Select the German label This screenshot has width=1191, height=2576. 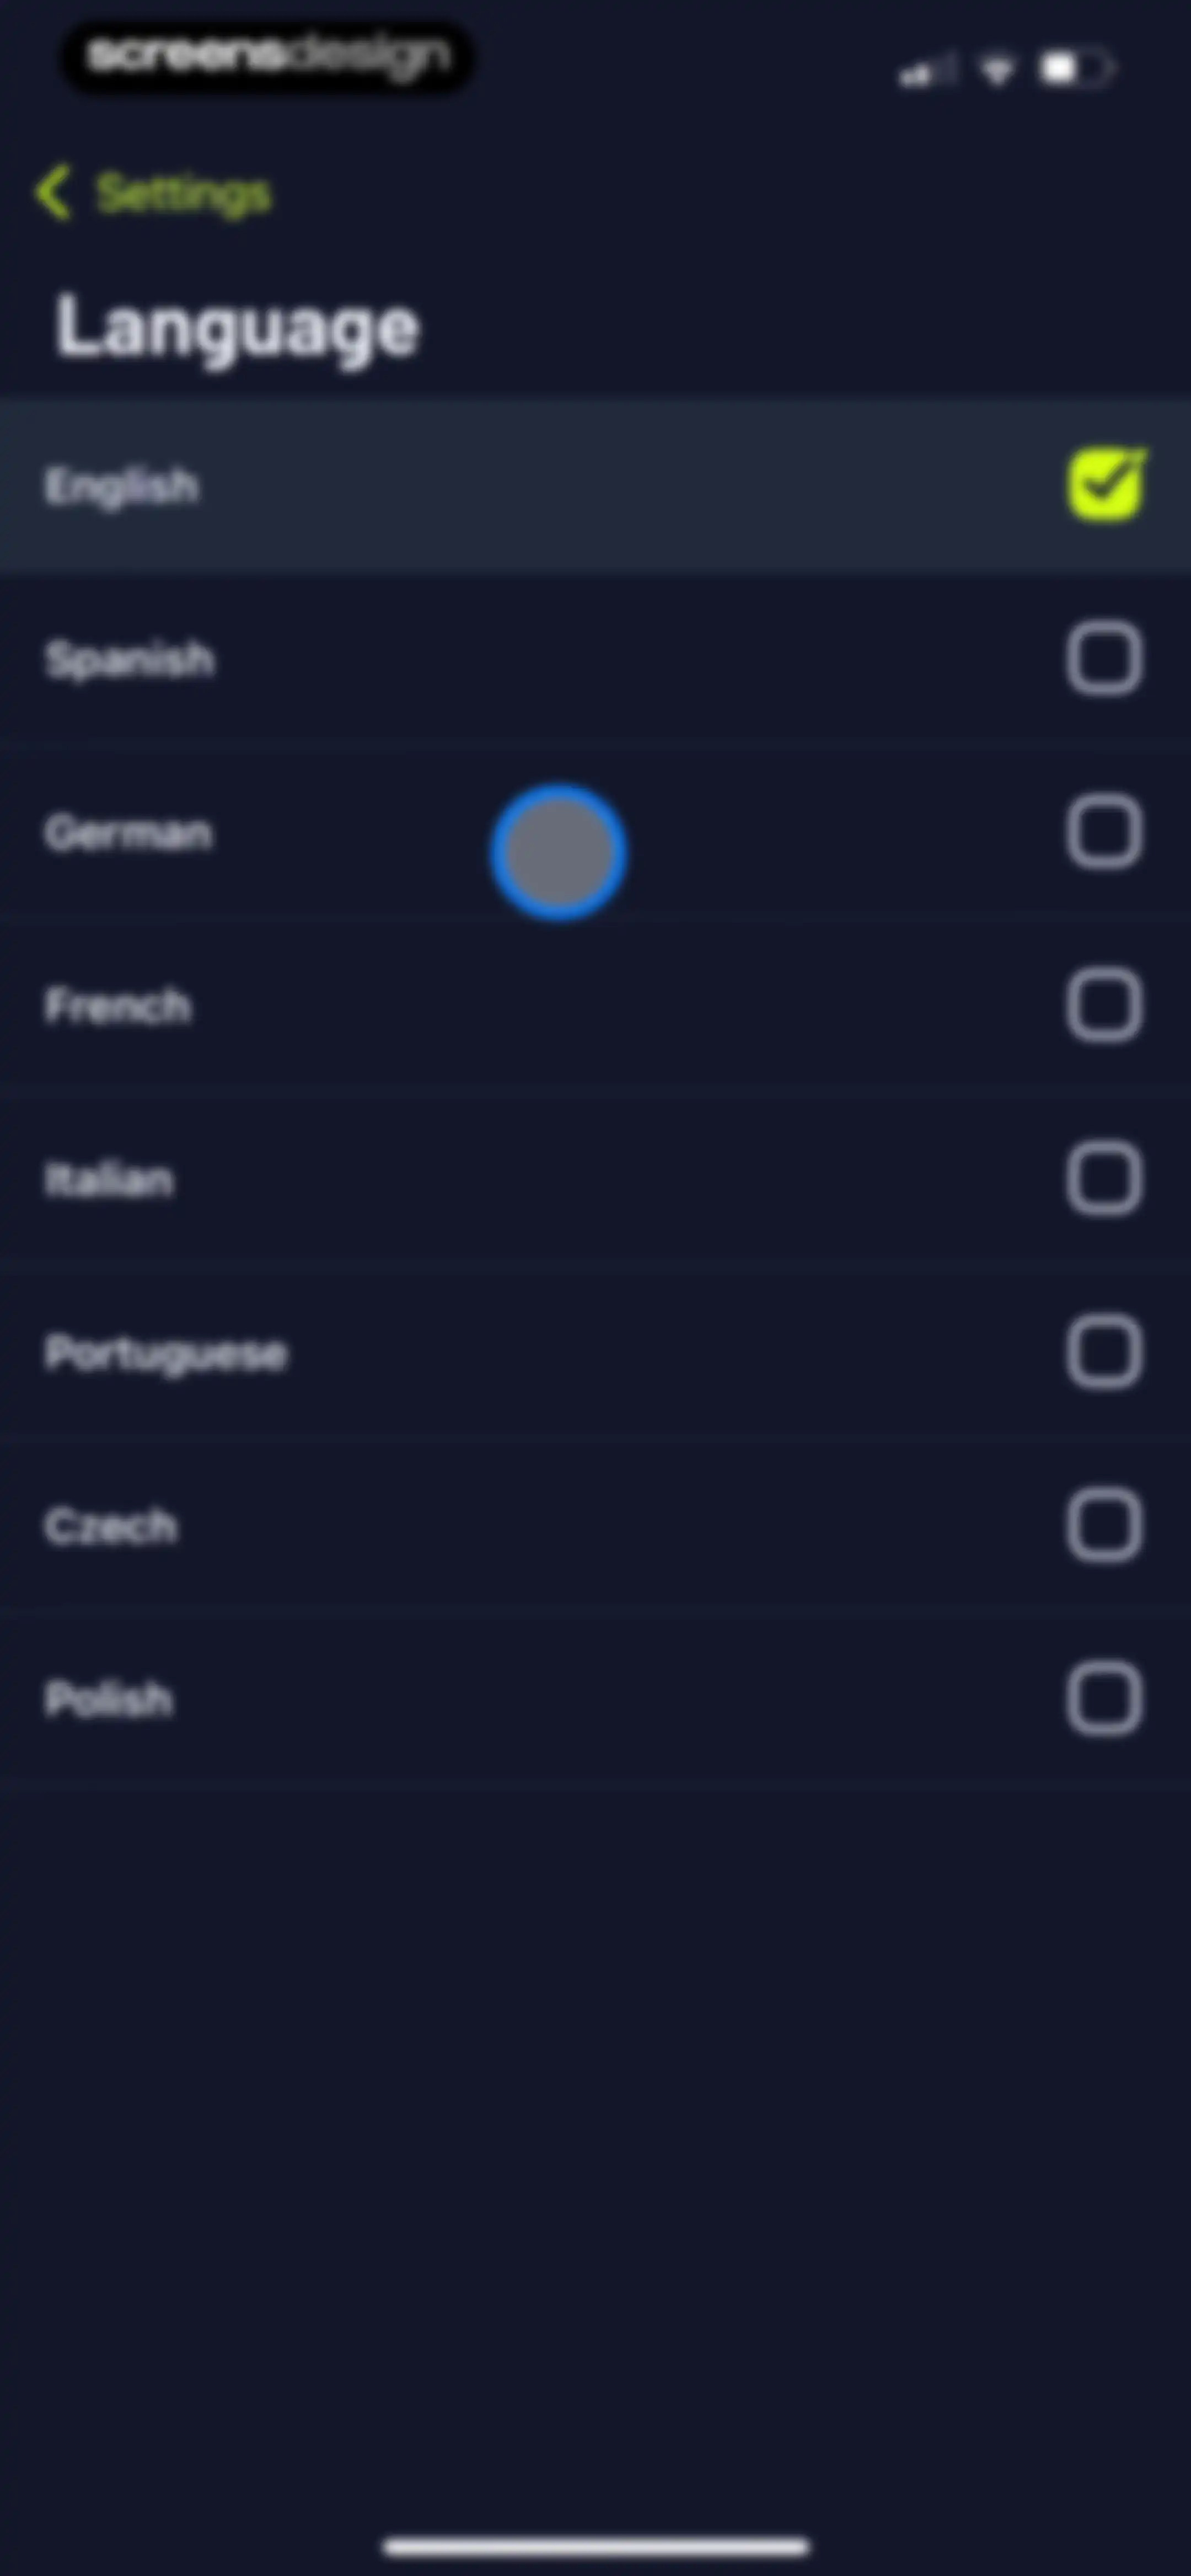coord(128,833)
